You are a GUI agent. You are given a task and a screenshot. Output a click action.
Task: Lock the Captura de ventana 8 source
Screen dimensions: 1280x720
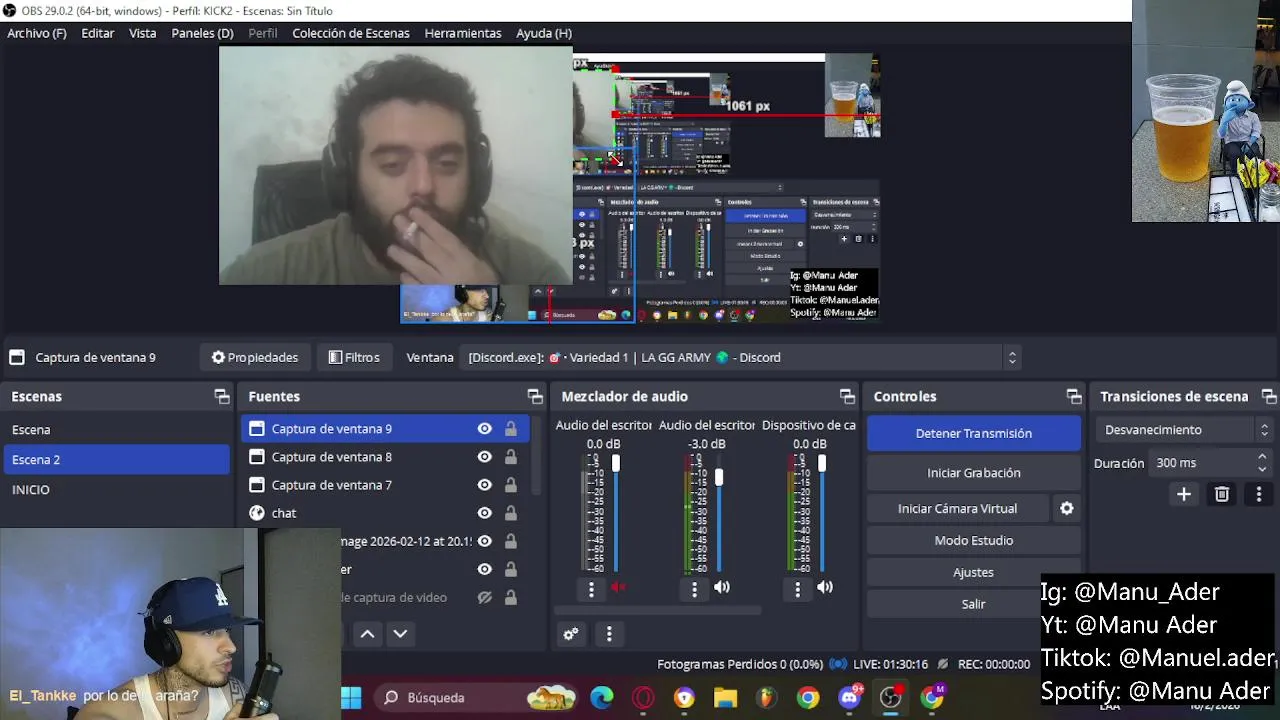pyautogui.click(x=511, y=457)
